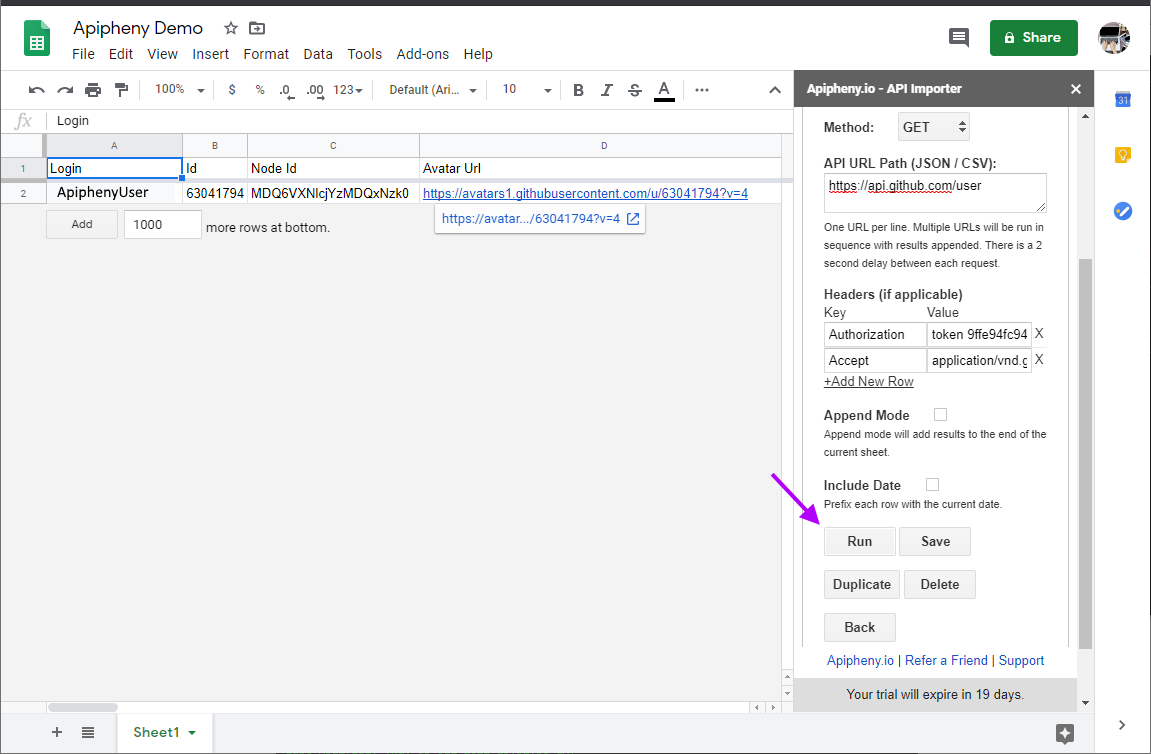Star the Apipheny Demo document
The image size is (1151, 754).
click(230, 28)
